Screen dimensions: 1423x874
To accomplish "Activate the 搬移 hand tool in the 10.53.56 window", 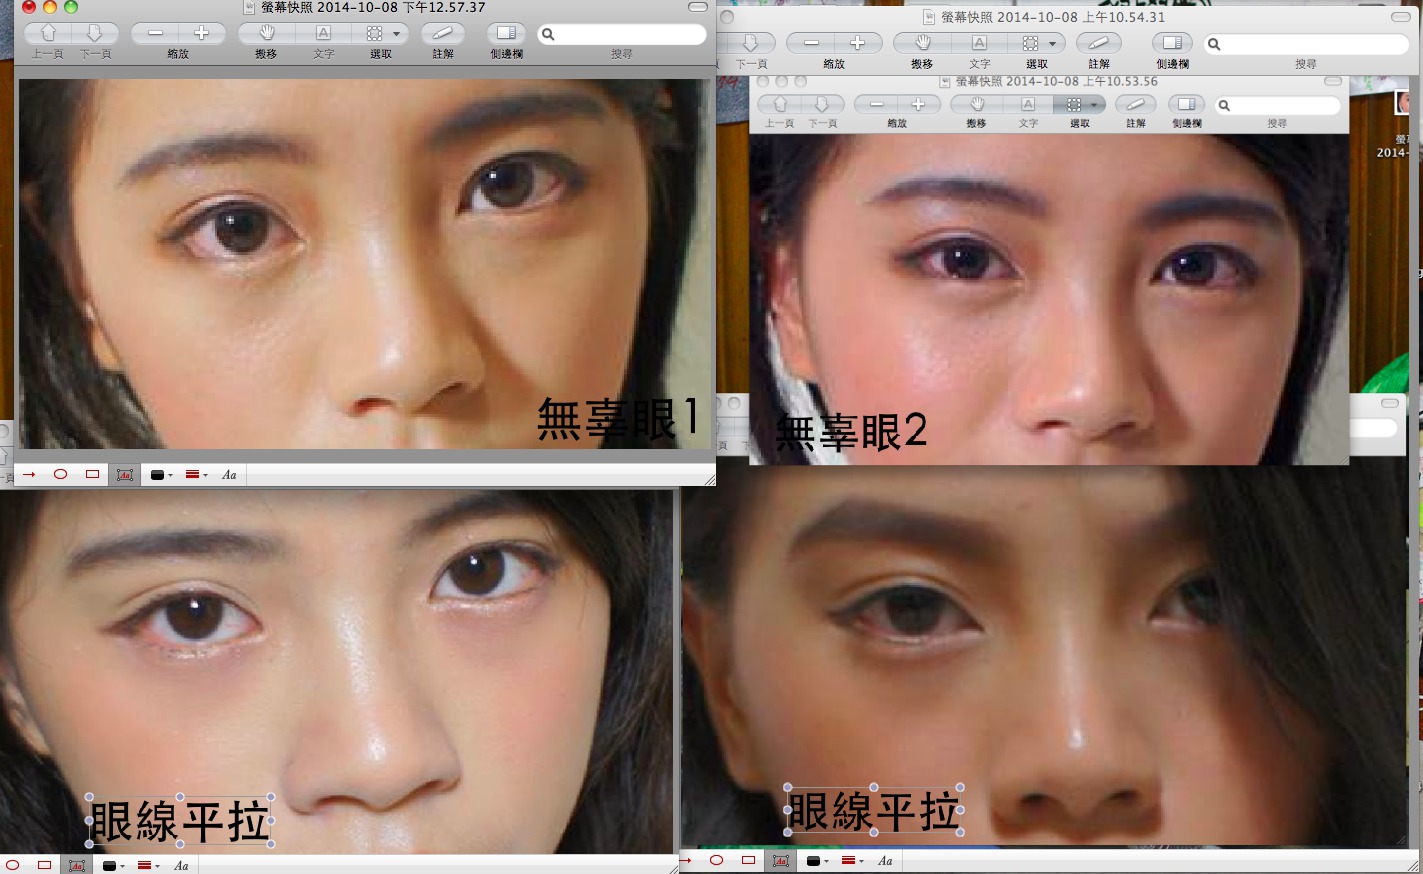I will [976, 104].
